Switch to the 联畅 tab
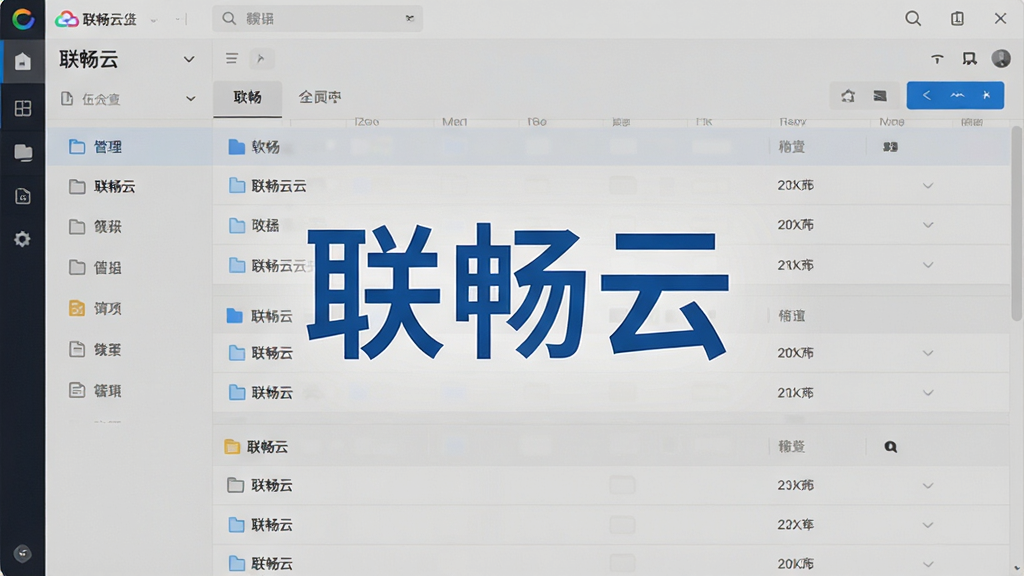The image size is (1024, 576). point(248,98)
